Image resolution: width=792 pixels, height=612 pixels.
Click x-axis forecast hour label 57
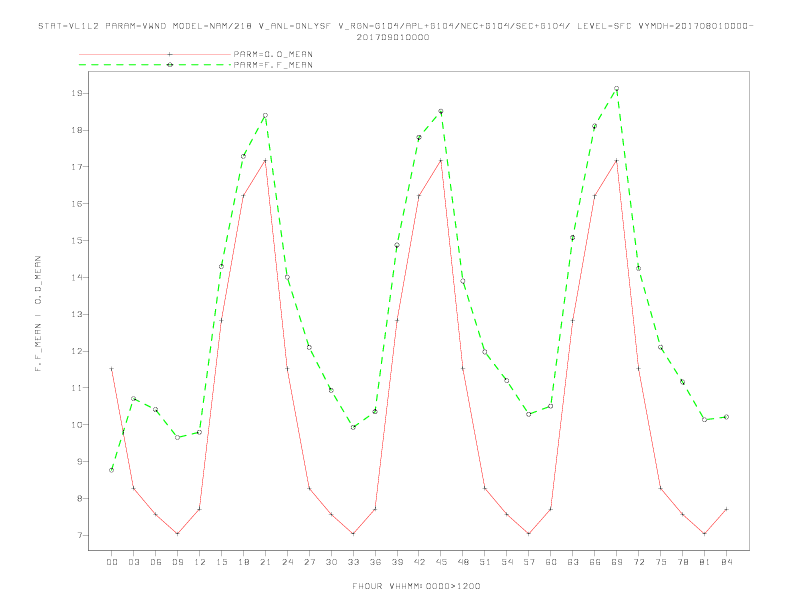click(529, 562)
